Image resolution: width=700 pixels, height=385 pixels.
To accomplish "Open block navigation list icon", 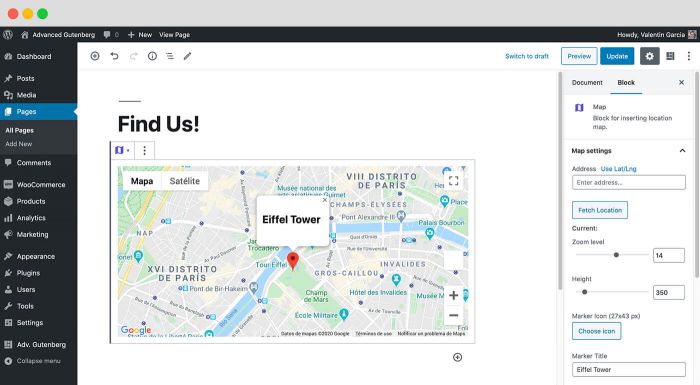I will coord(170,56).
